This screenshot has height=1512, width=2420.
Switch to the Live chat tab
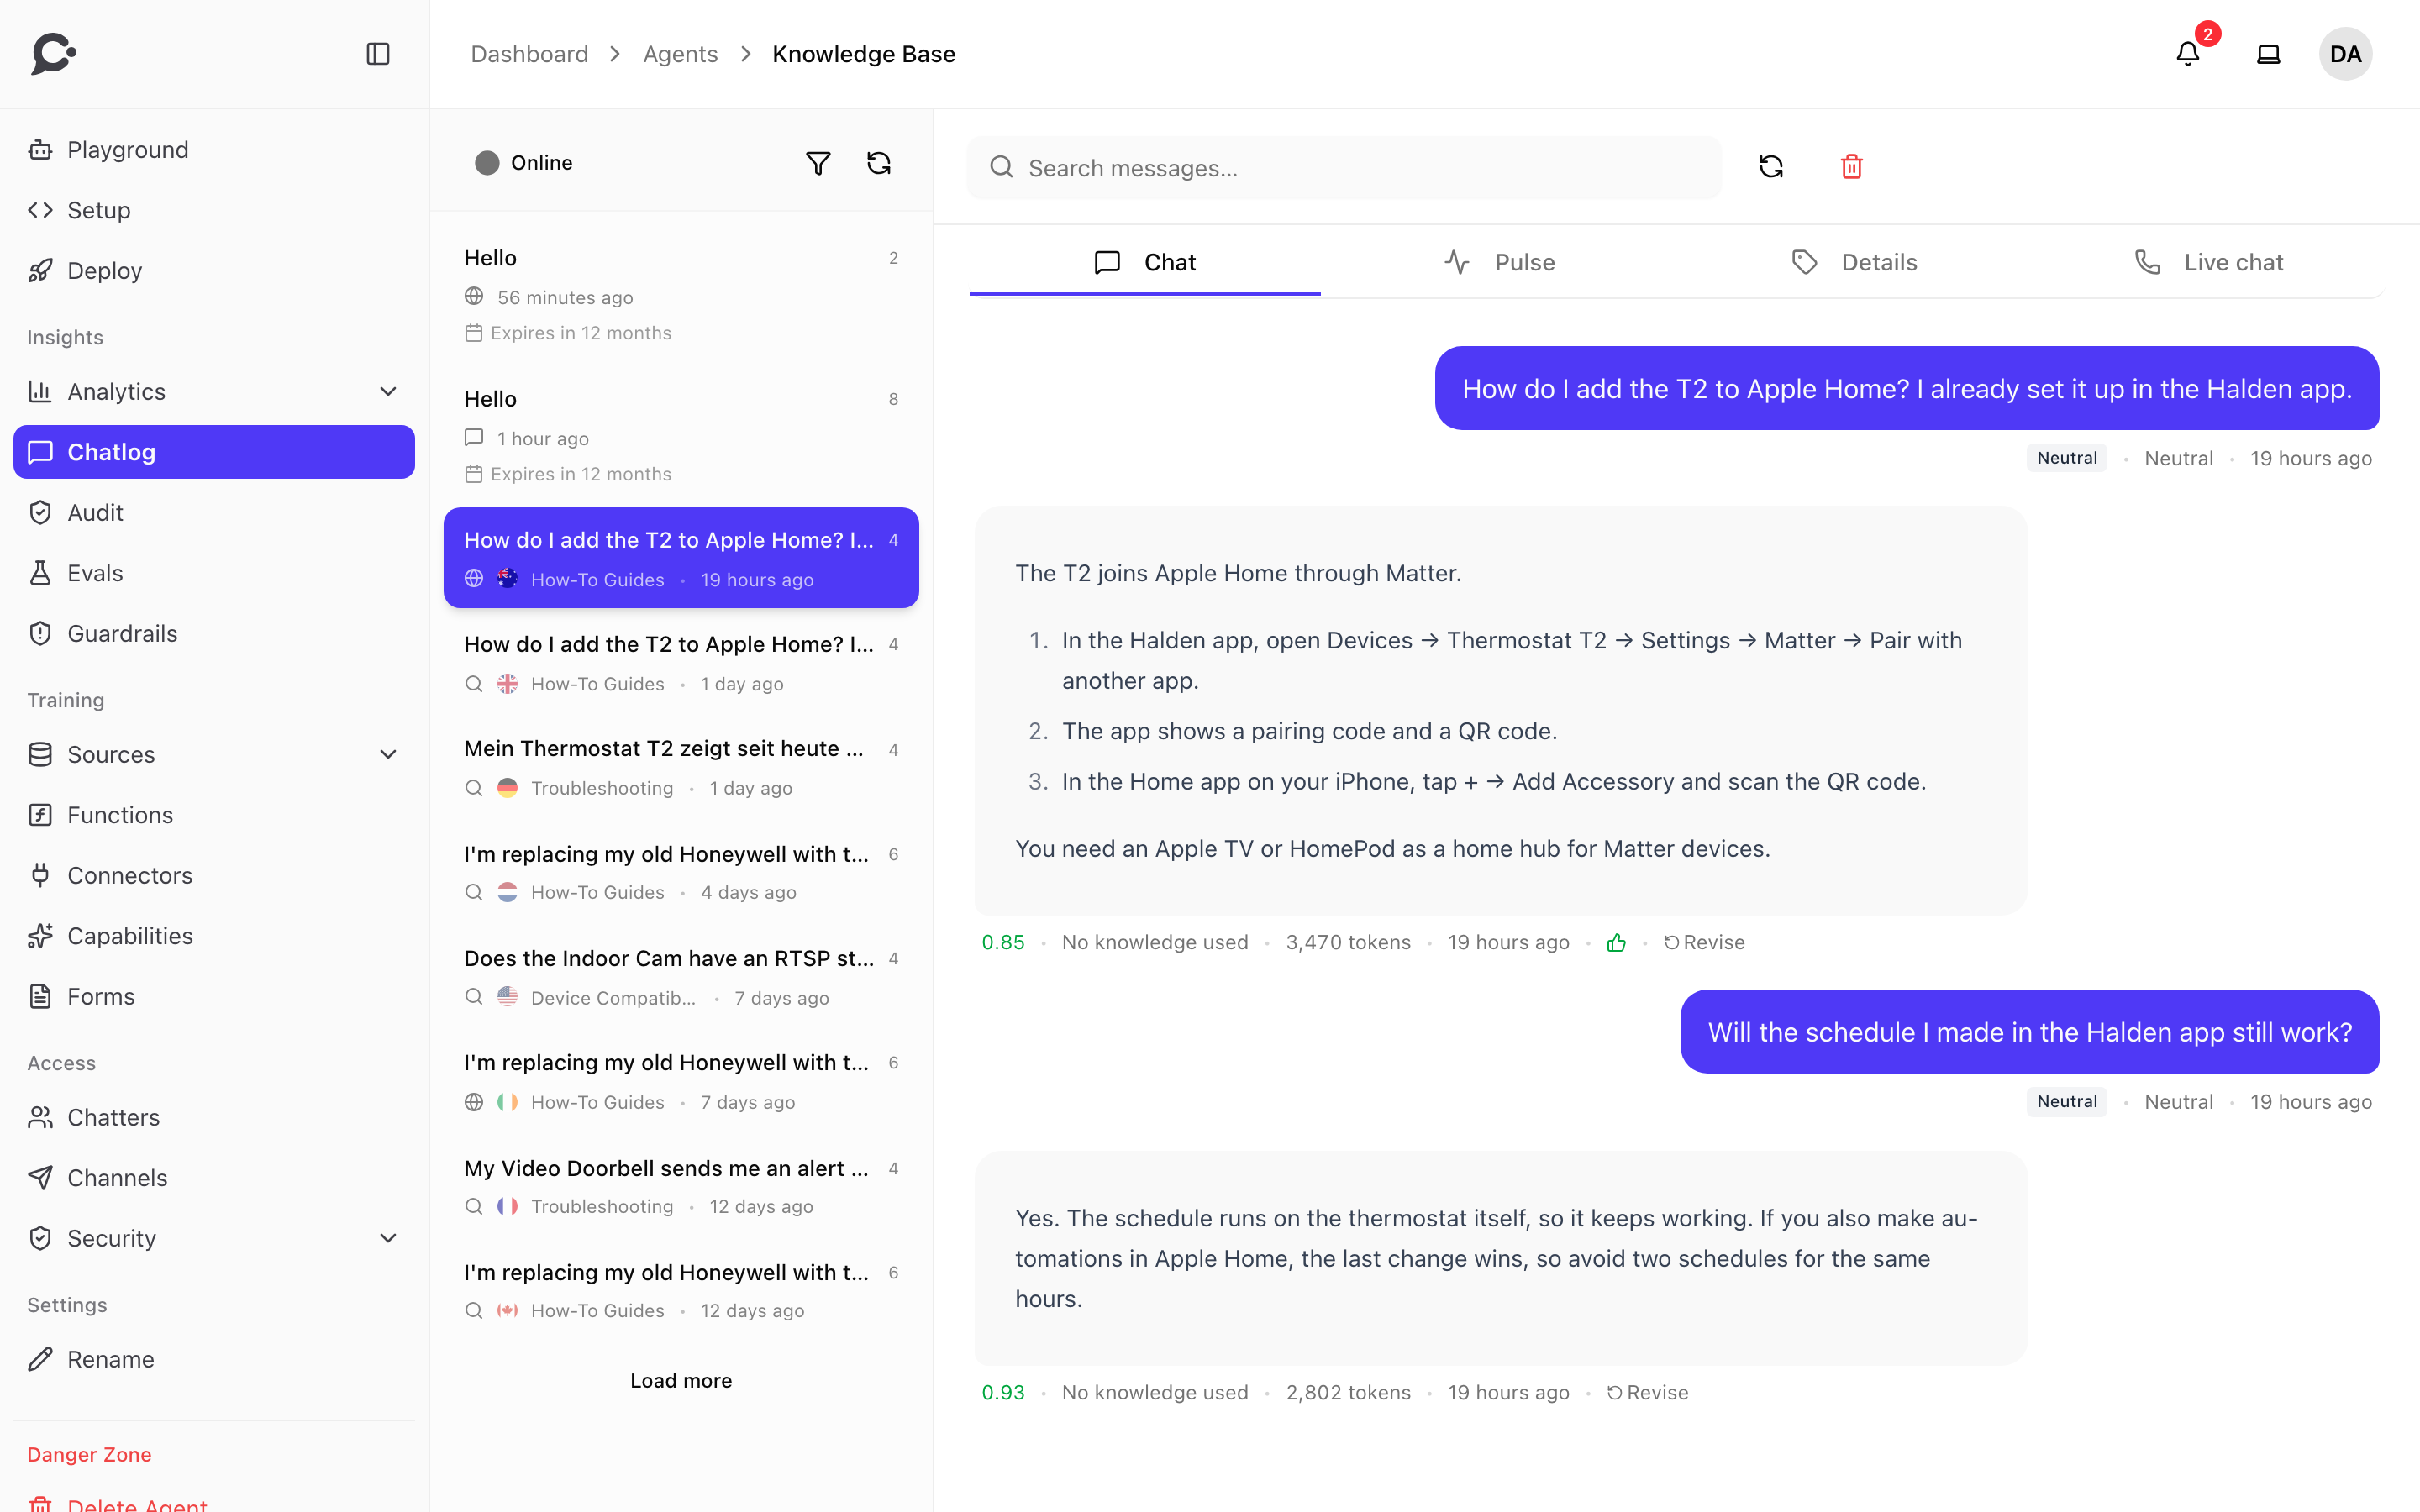pyautogui.click(x=2207, y=263)
